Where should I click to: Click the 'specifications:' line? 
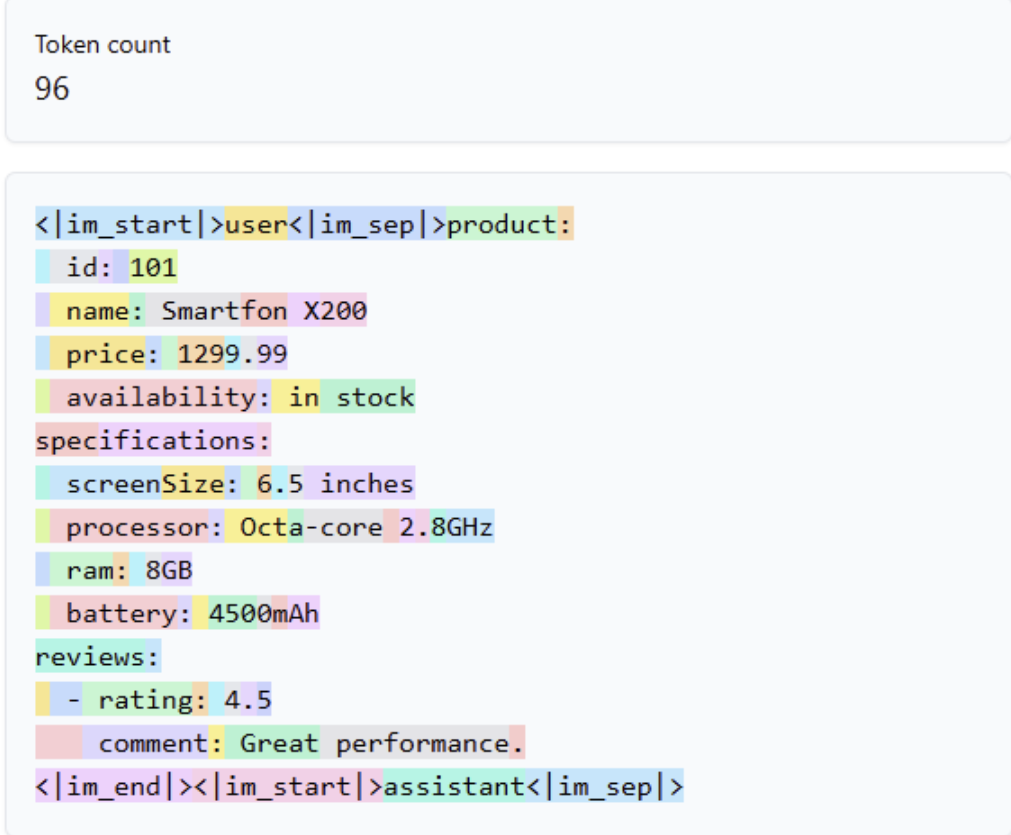pyautogui.click(x=153, y=440)
